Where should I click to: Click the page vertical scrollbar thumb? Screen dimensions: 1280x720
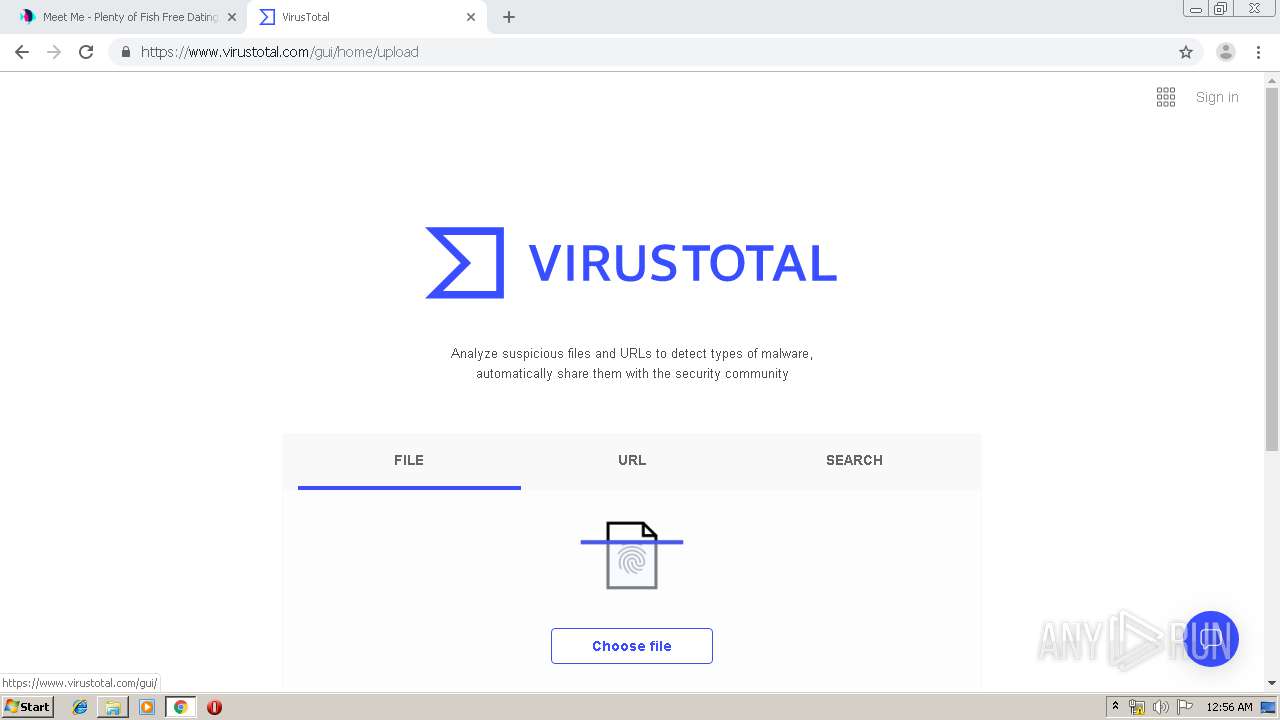(x=1272, y=270)
